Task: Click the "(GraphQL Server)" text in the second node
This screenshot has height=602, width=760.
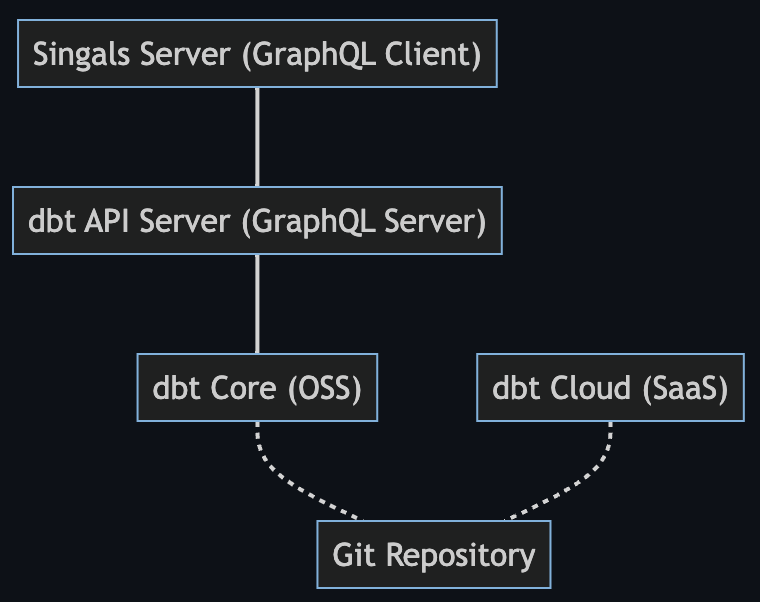Action: (364, 221)
